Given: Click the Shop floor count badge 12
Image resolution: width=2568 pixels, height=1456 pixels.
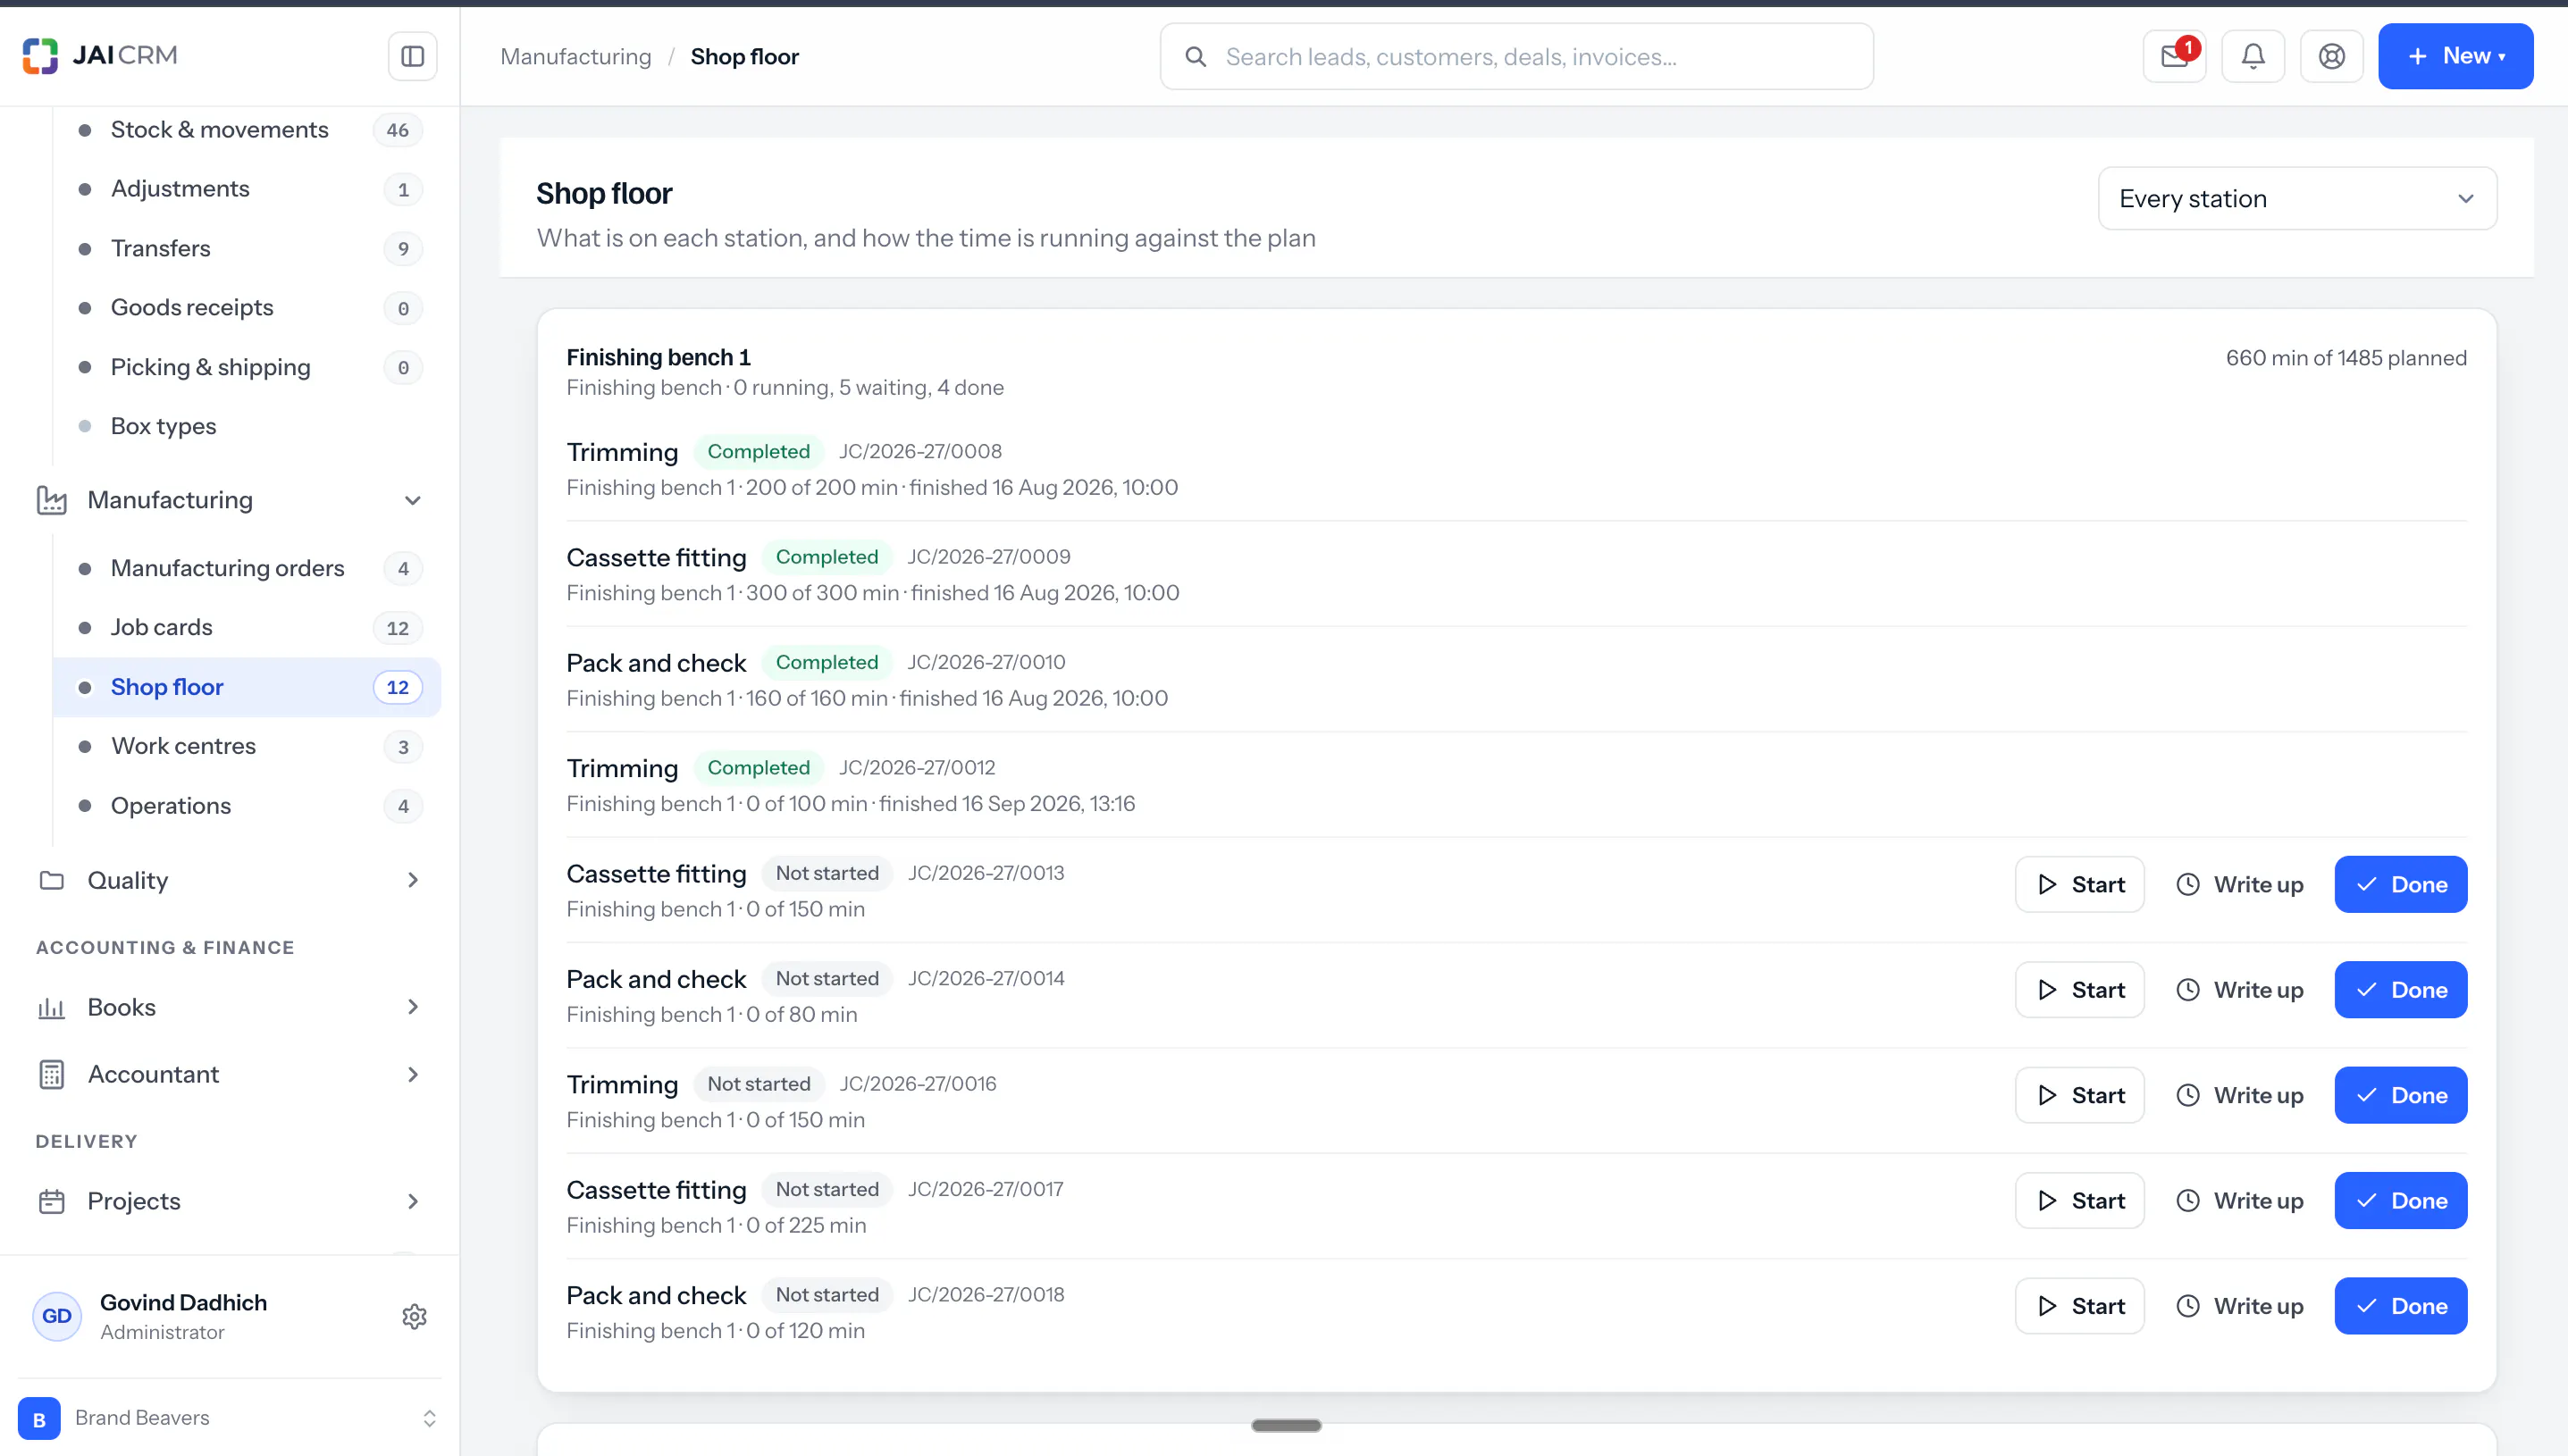Looking at the screenshot, I should coord(398,687).
